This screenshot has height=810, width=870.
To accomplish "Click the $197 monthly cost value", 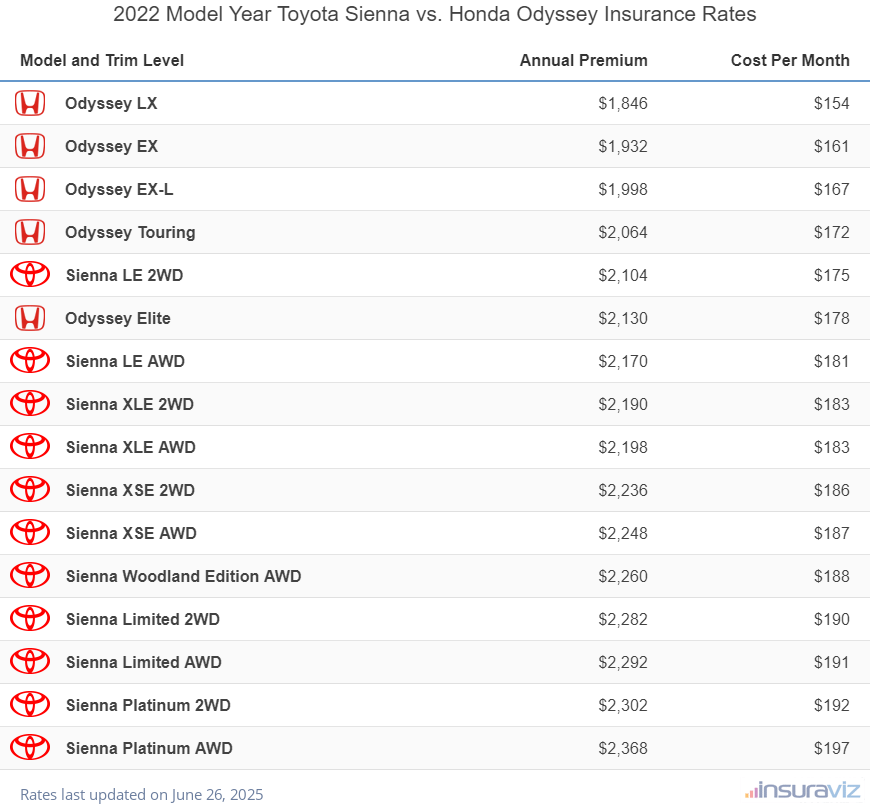I will [x=831, y=748].
